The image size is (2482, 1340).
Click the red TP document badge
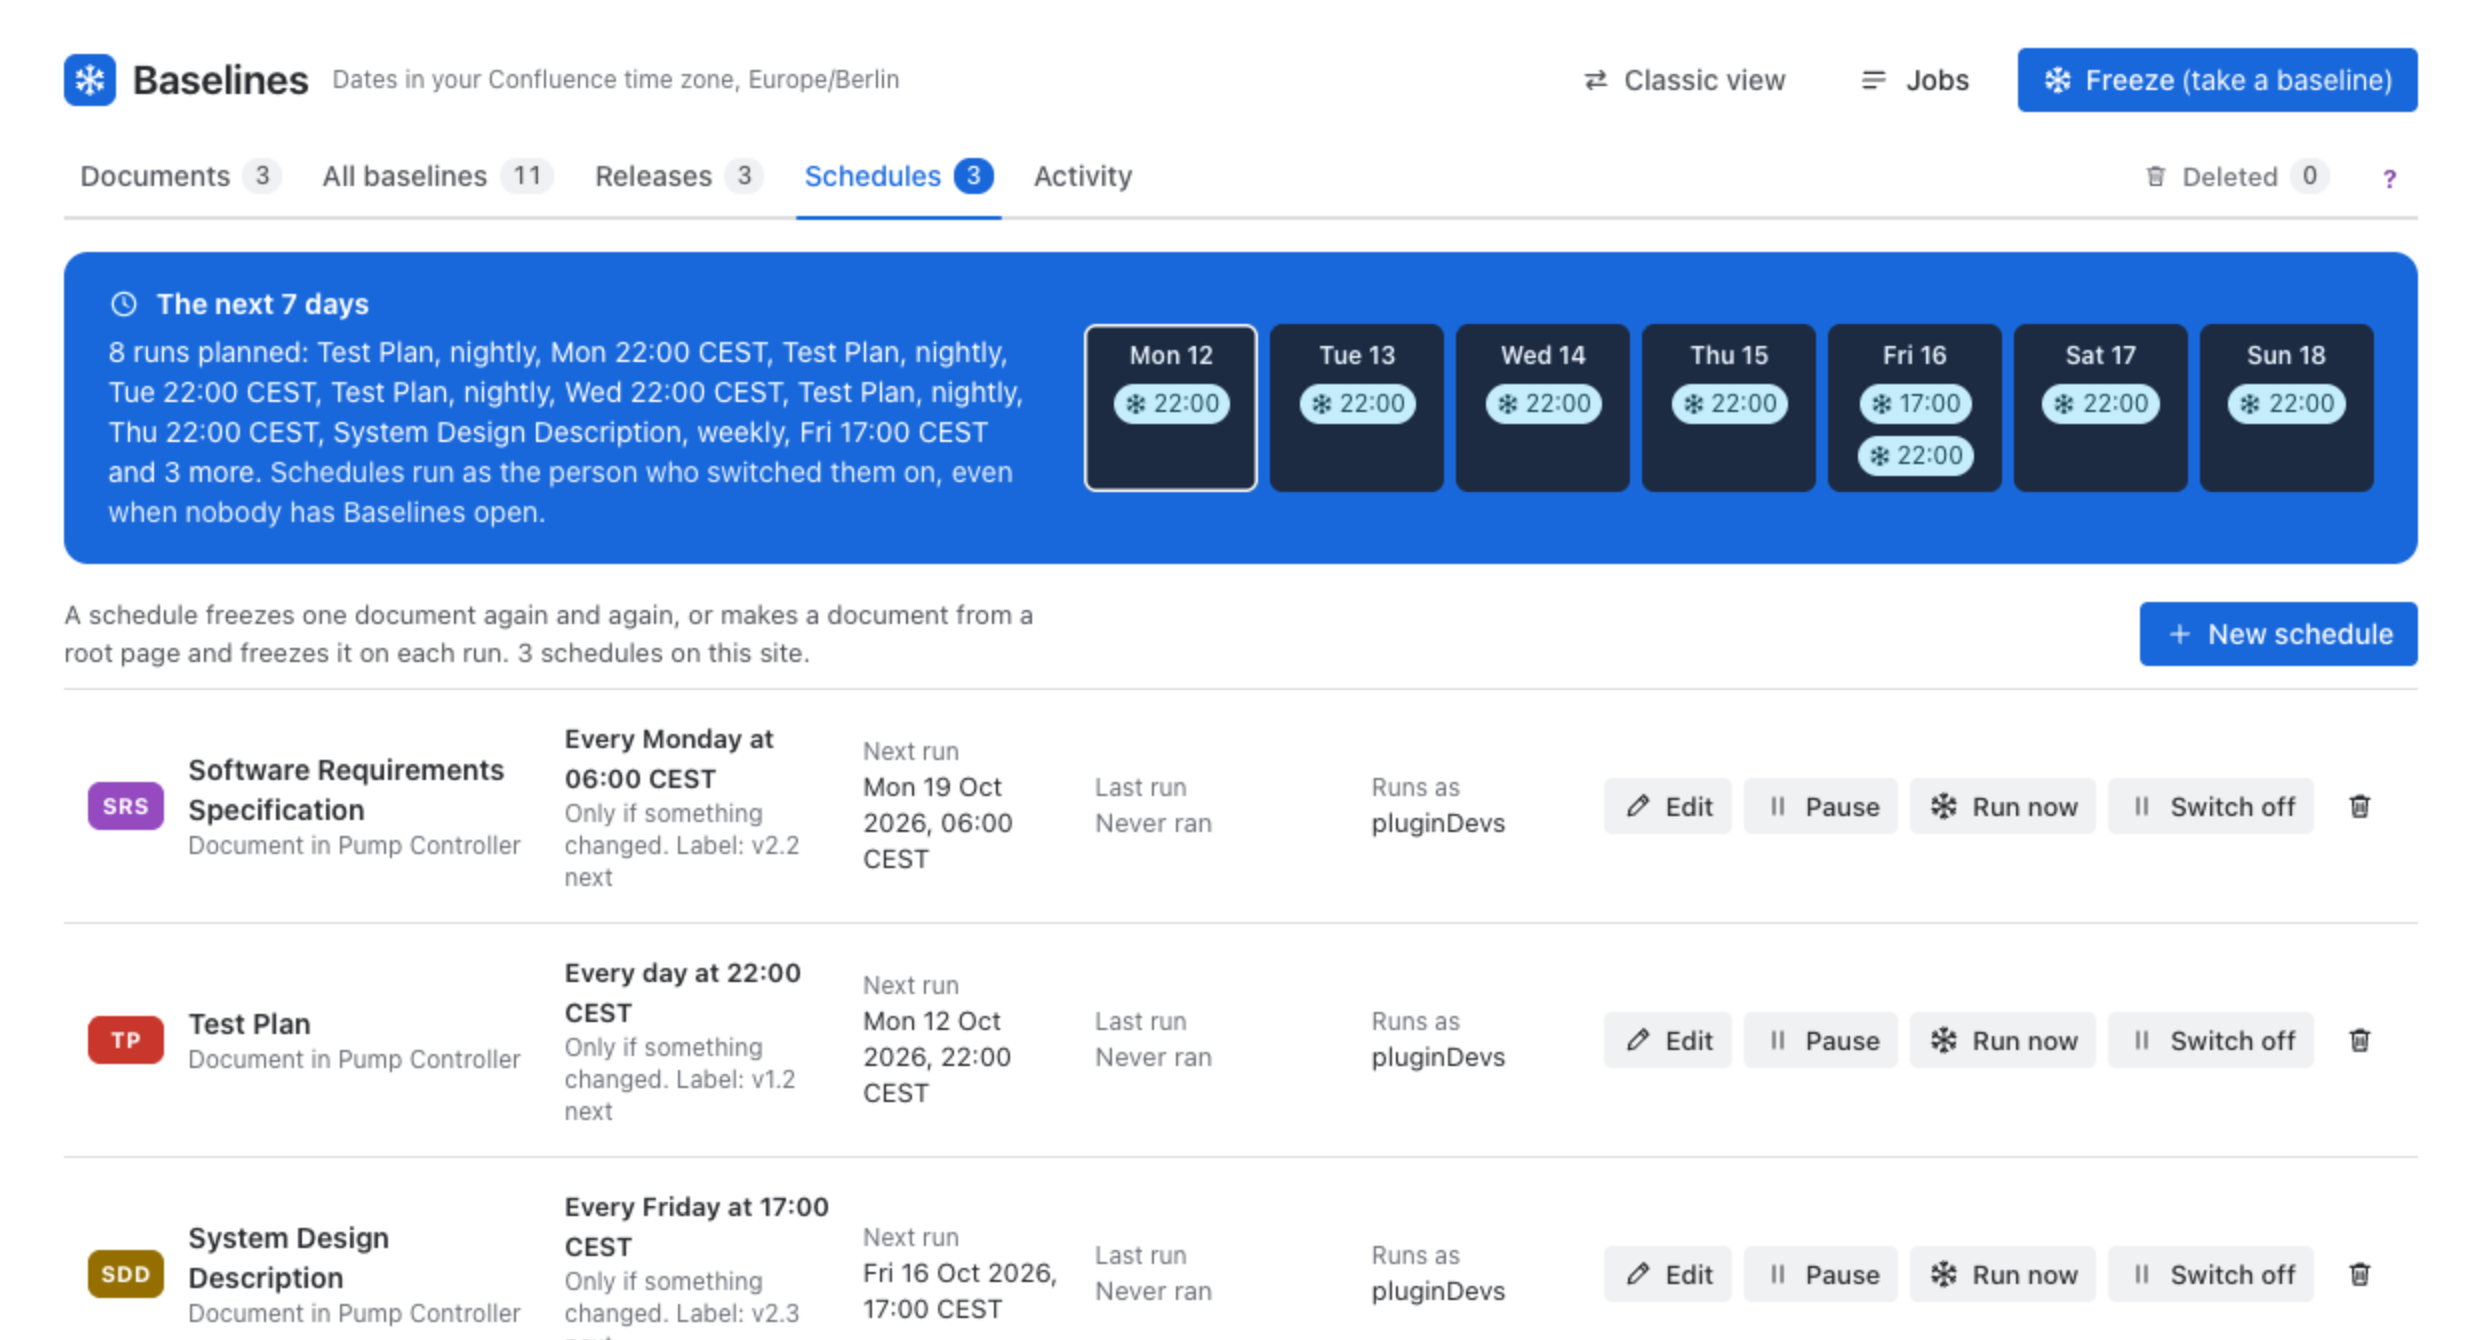[125, 1040]
